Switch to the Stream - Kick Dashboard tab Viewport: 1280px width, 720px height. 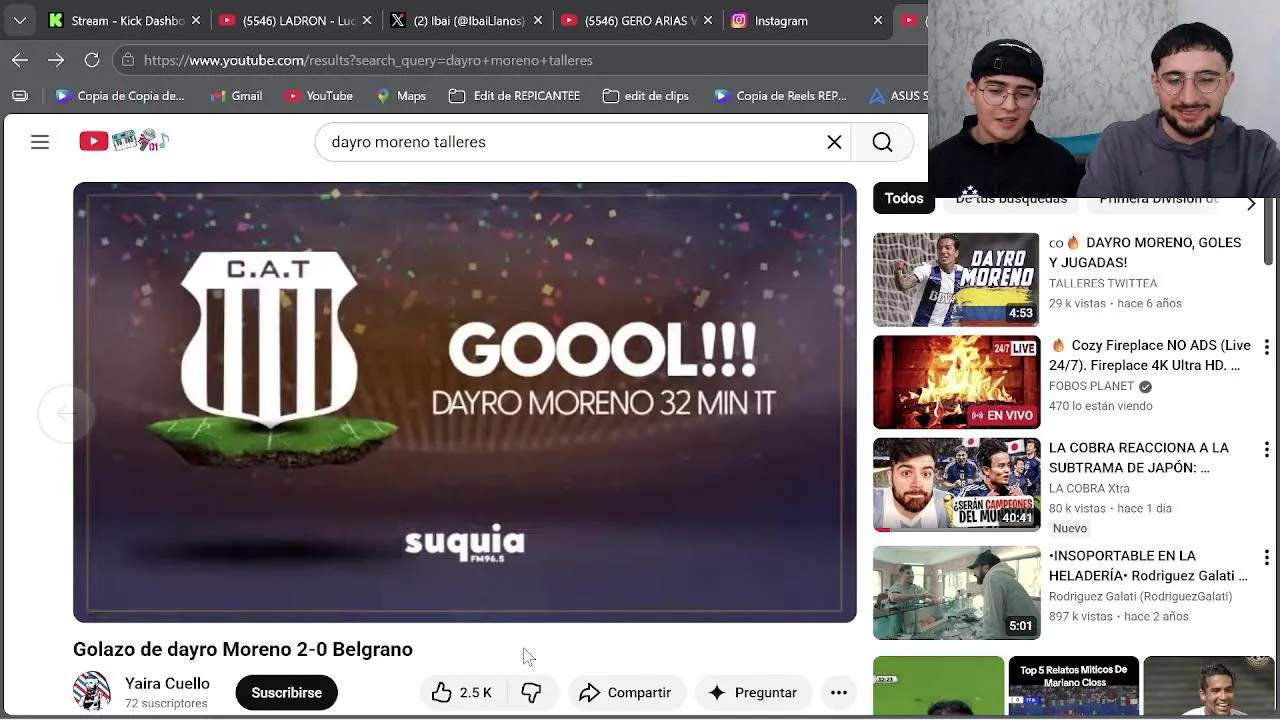(115, 20)
